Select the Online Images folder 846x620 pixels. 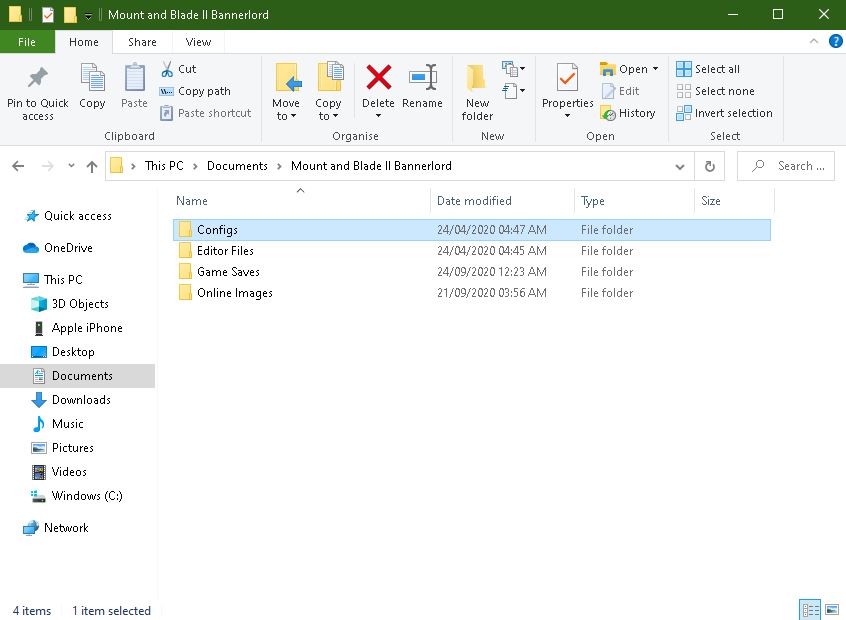click(472, 293)
